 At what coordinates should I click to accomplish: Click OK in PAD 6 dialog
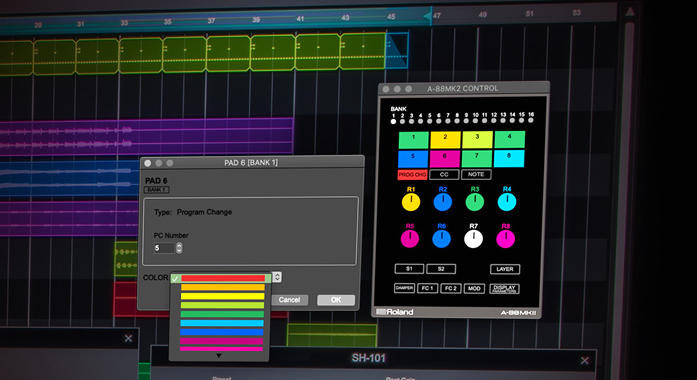(336, 300)
